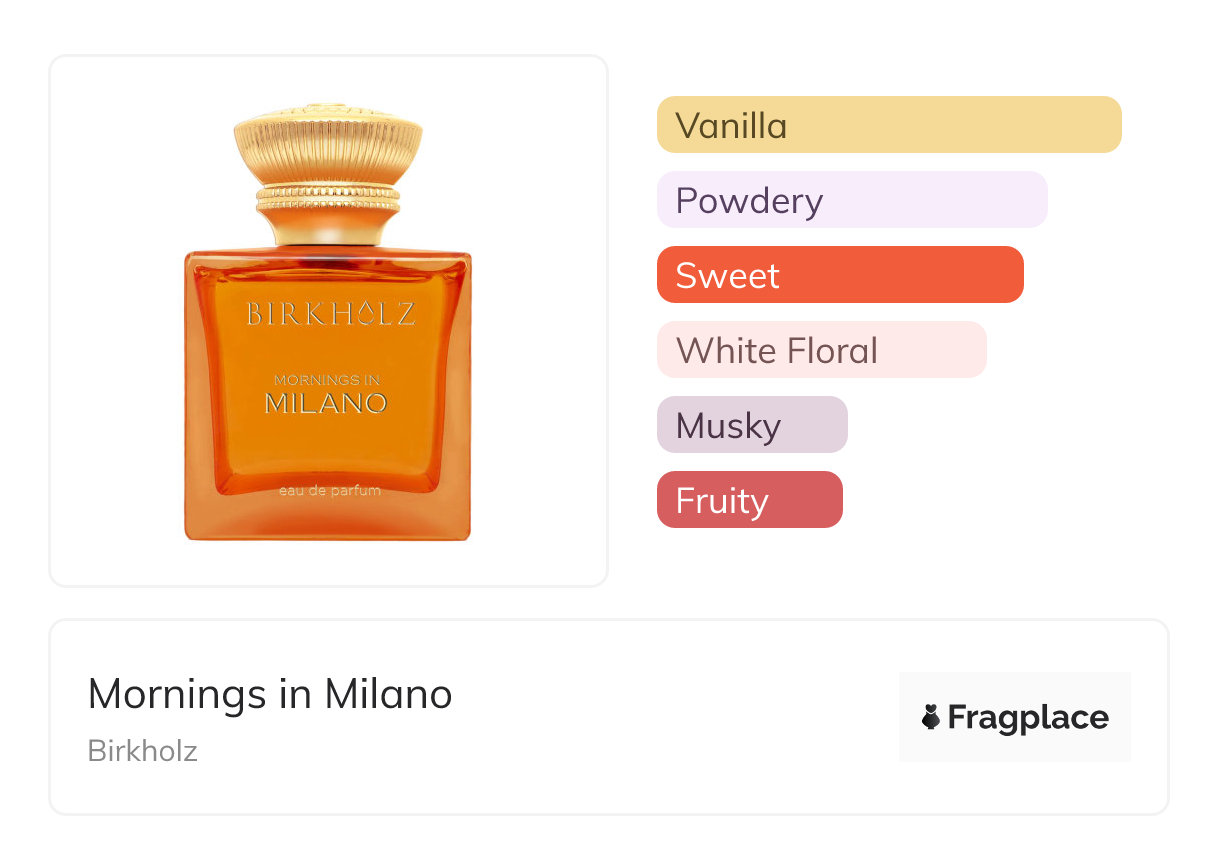Click the small 'MORNINGS IN' text on the bottle

(326, 380)
